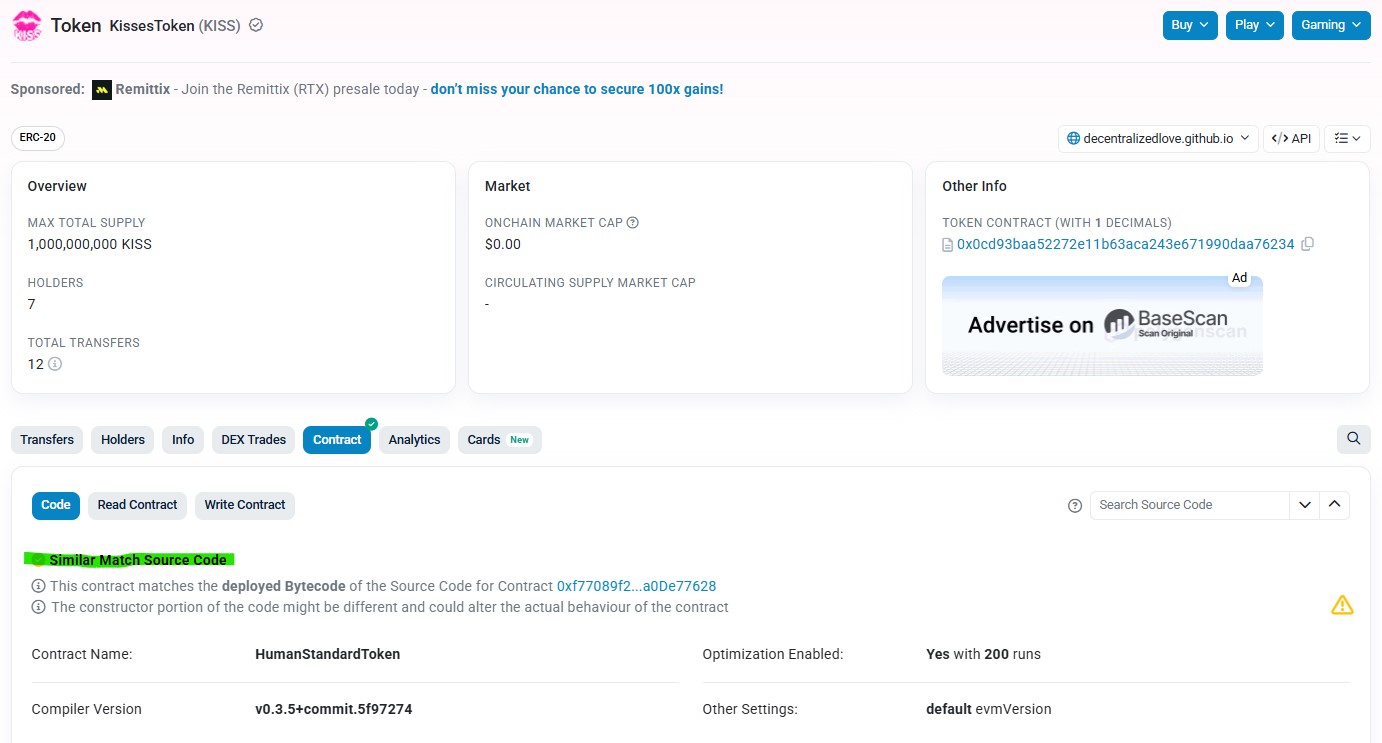Click the help icon beside Search Source Code
The height and width of the screenshot is (743, 1382).
click(x=1075, y=506)
